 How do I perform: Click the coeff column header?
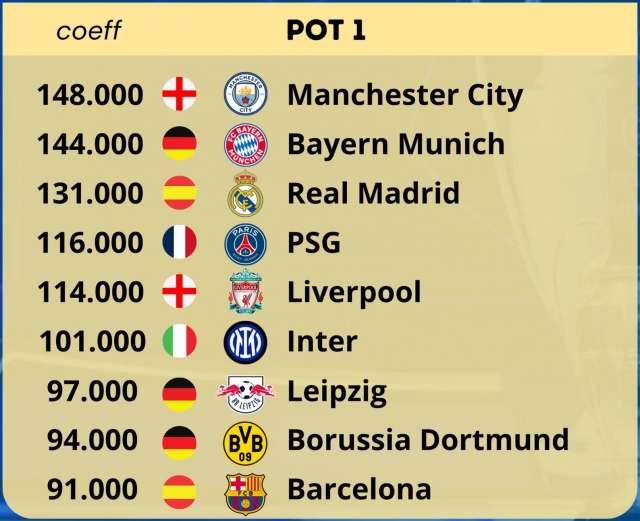click(x=89, y=30)
